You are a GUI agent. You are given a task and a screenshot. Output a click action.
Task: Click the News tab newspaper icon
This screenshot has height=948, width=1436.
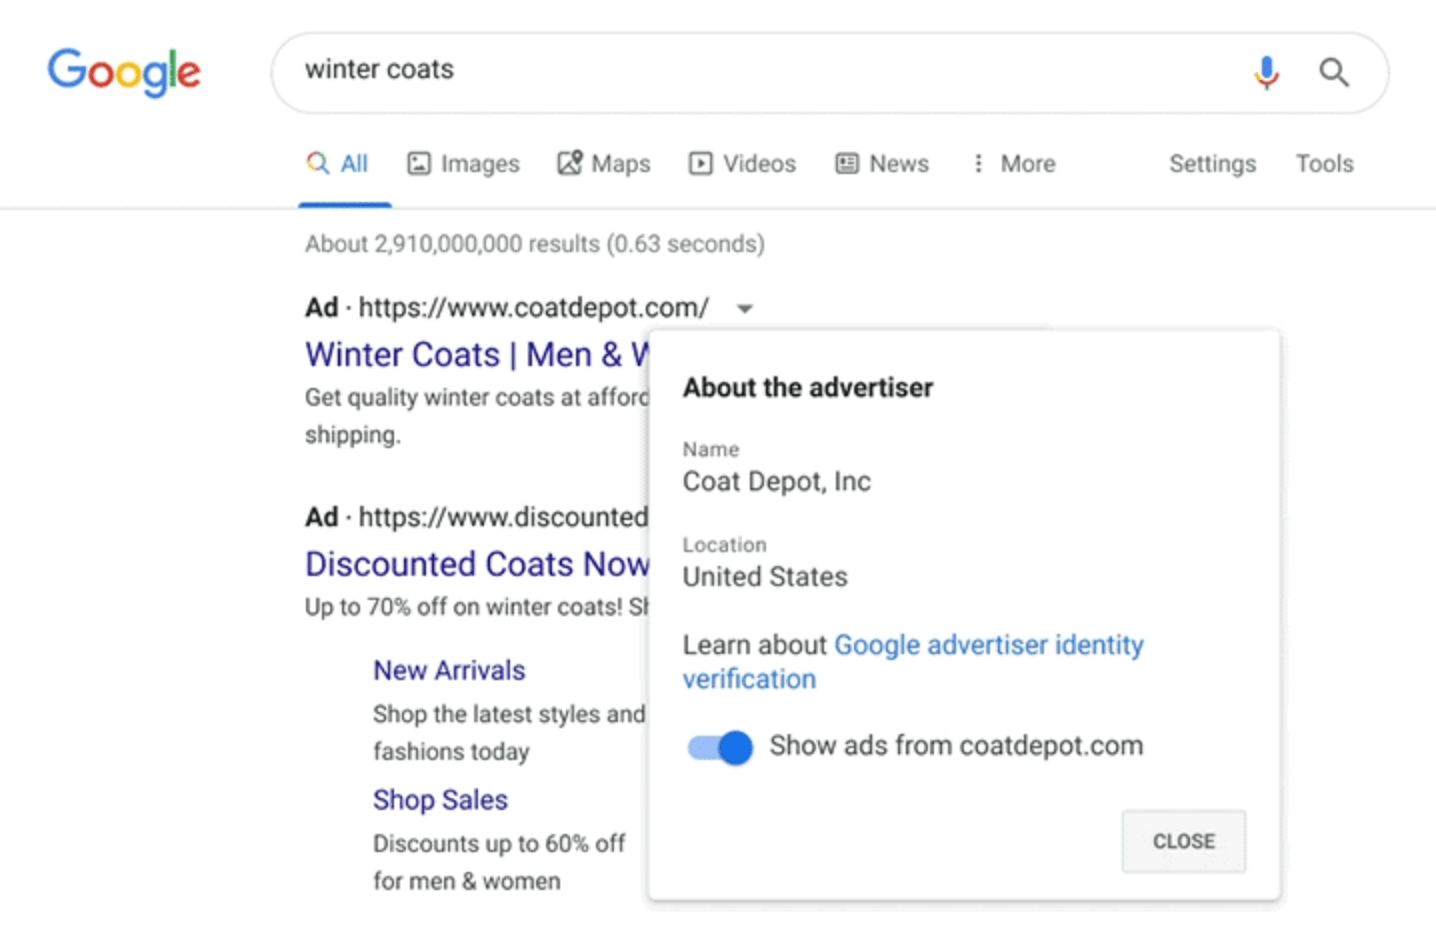click(847, 163)
